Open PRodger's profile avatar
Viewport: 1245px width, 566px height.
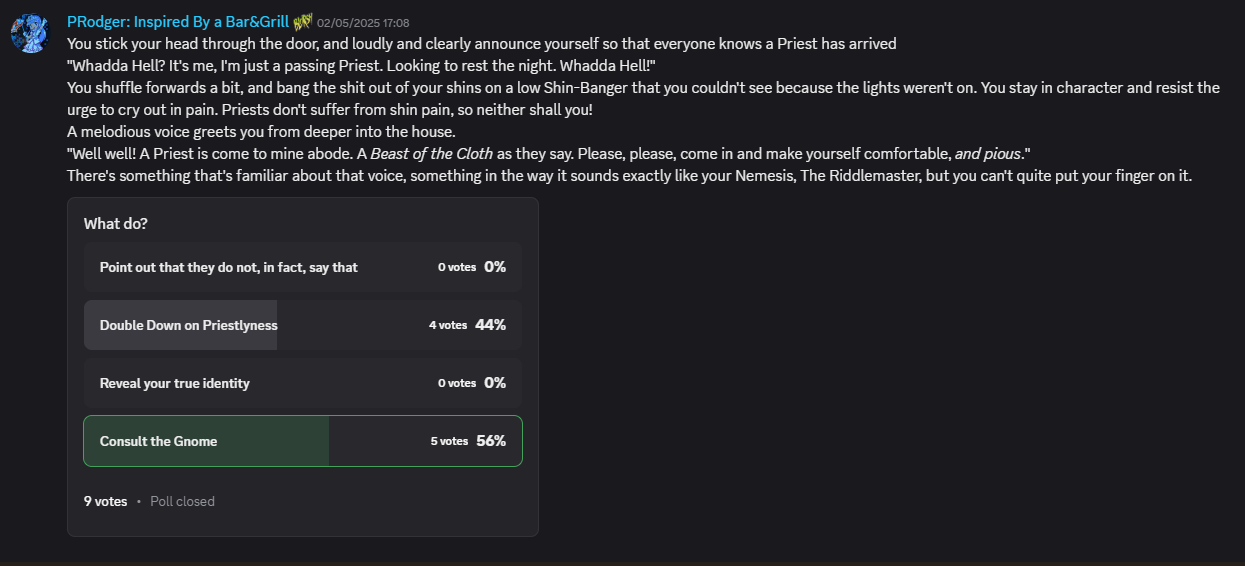tap(30, 34)
